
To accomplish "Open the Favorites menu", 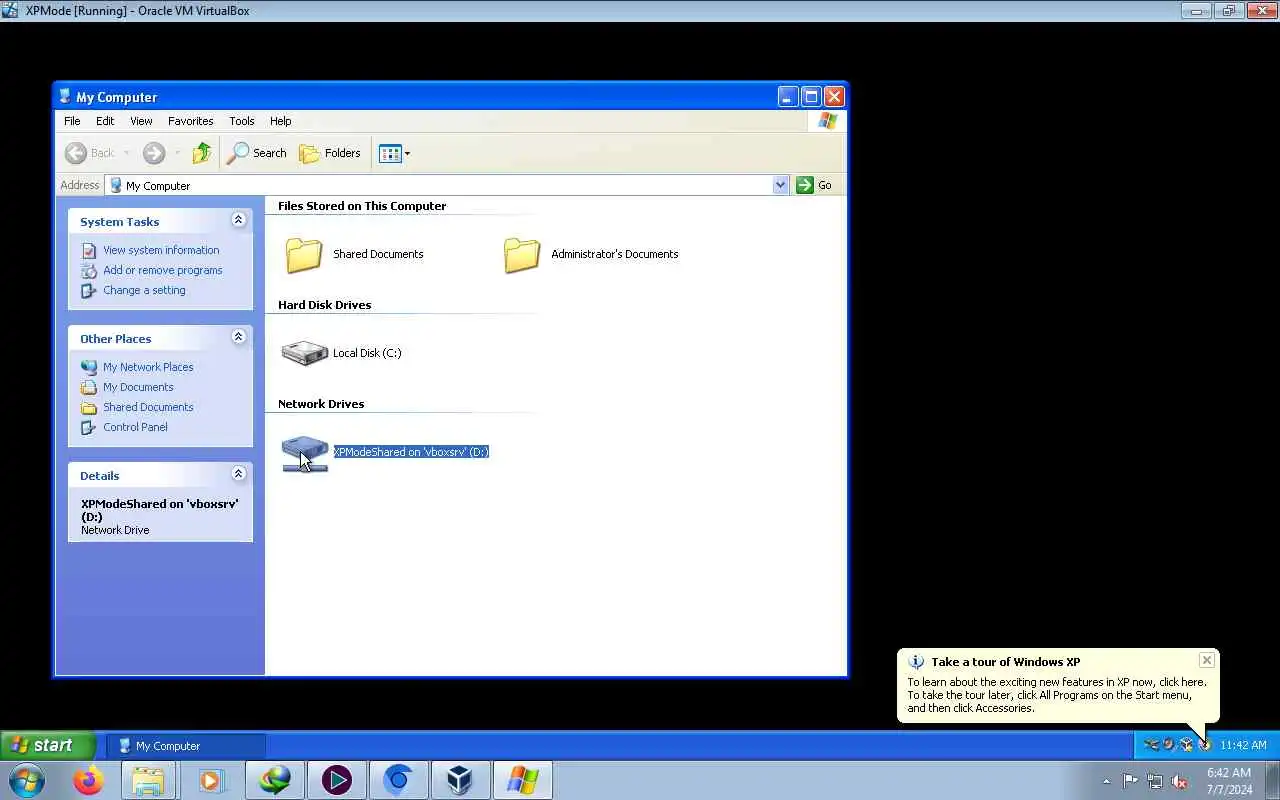I will pos(190,121).
